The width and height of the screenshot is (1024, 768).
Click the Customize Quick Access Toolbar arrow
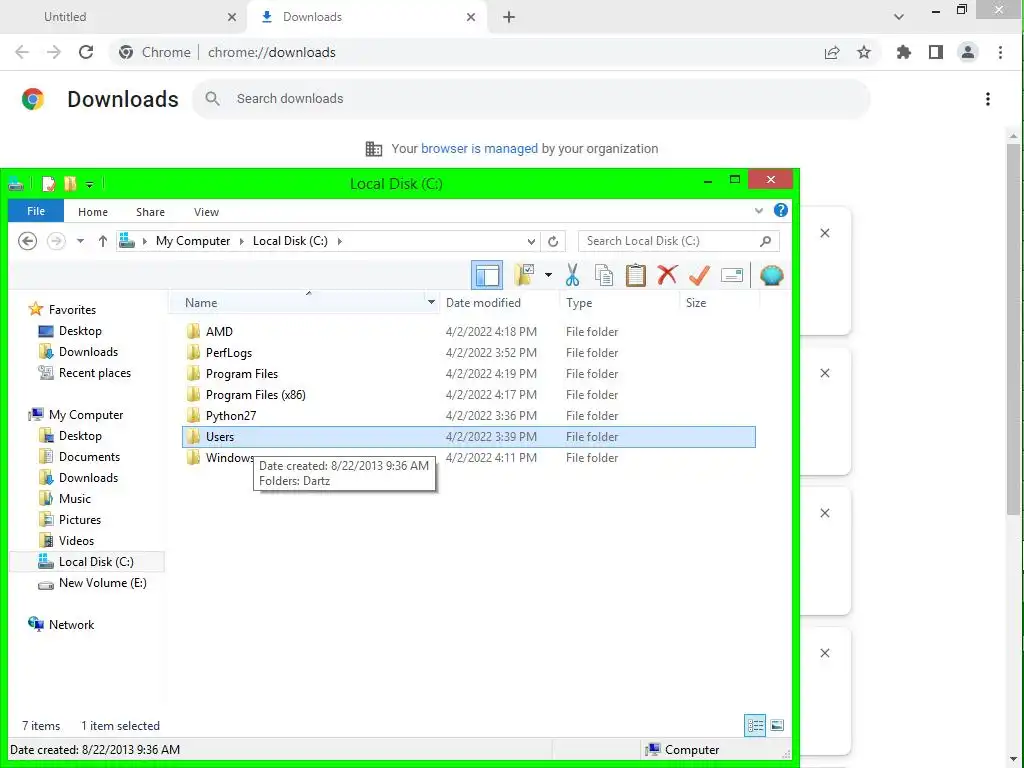point(89,185)
